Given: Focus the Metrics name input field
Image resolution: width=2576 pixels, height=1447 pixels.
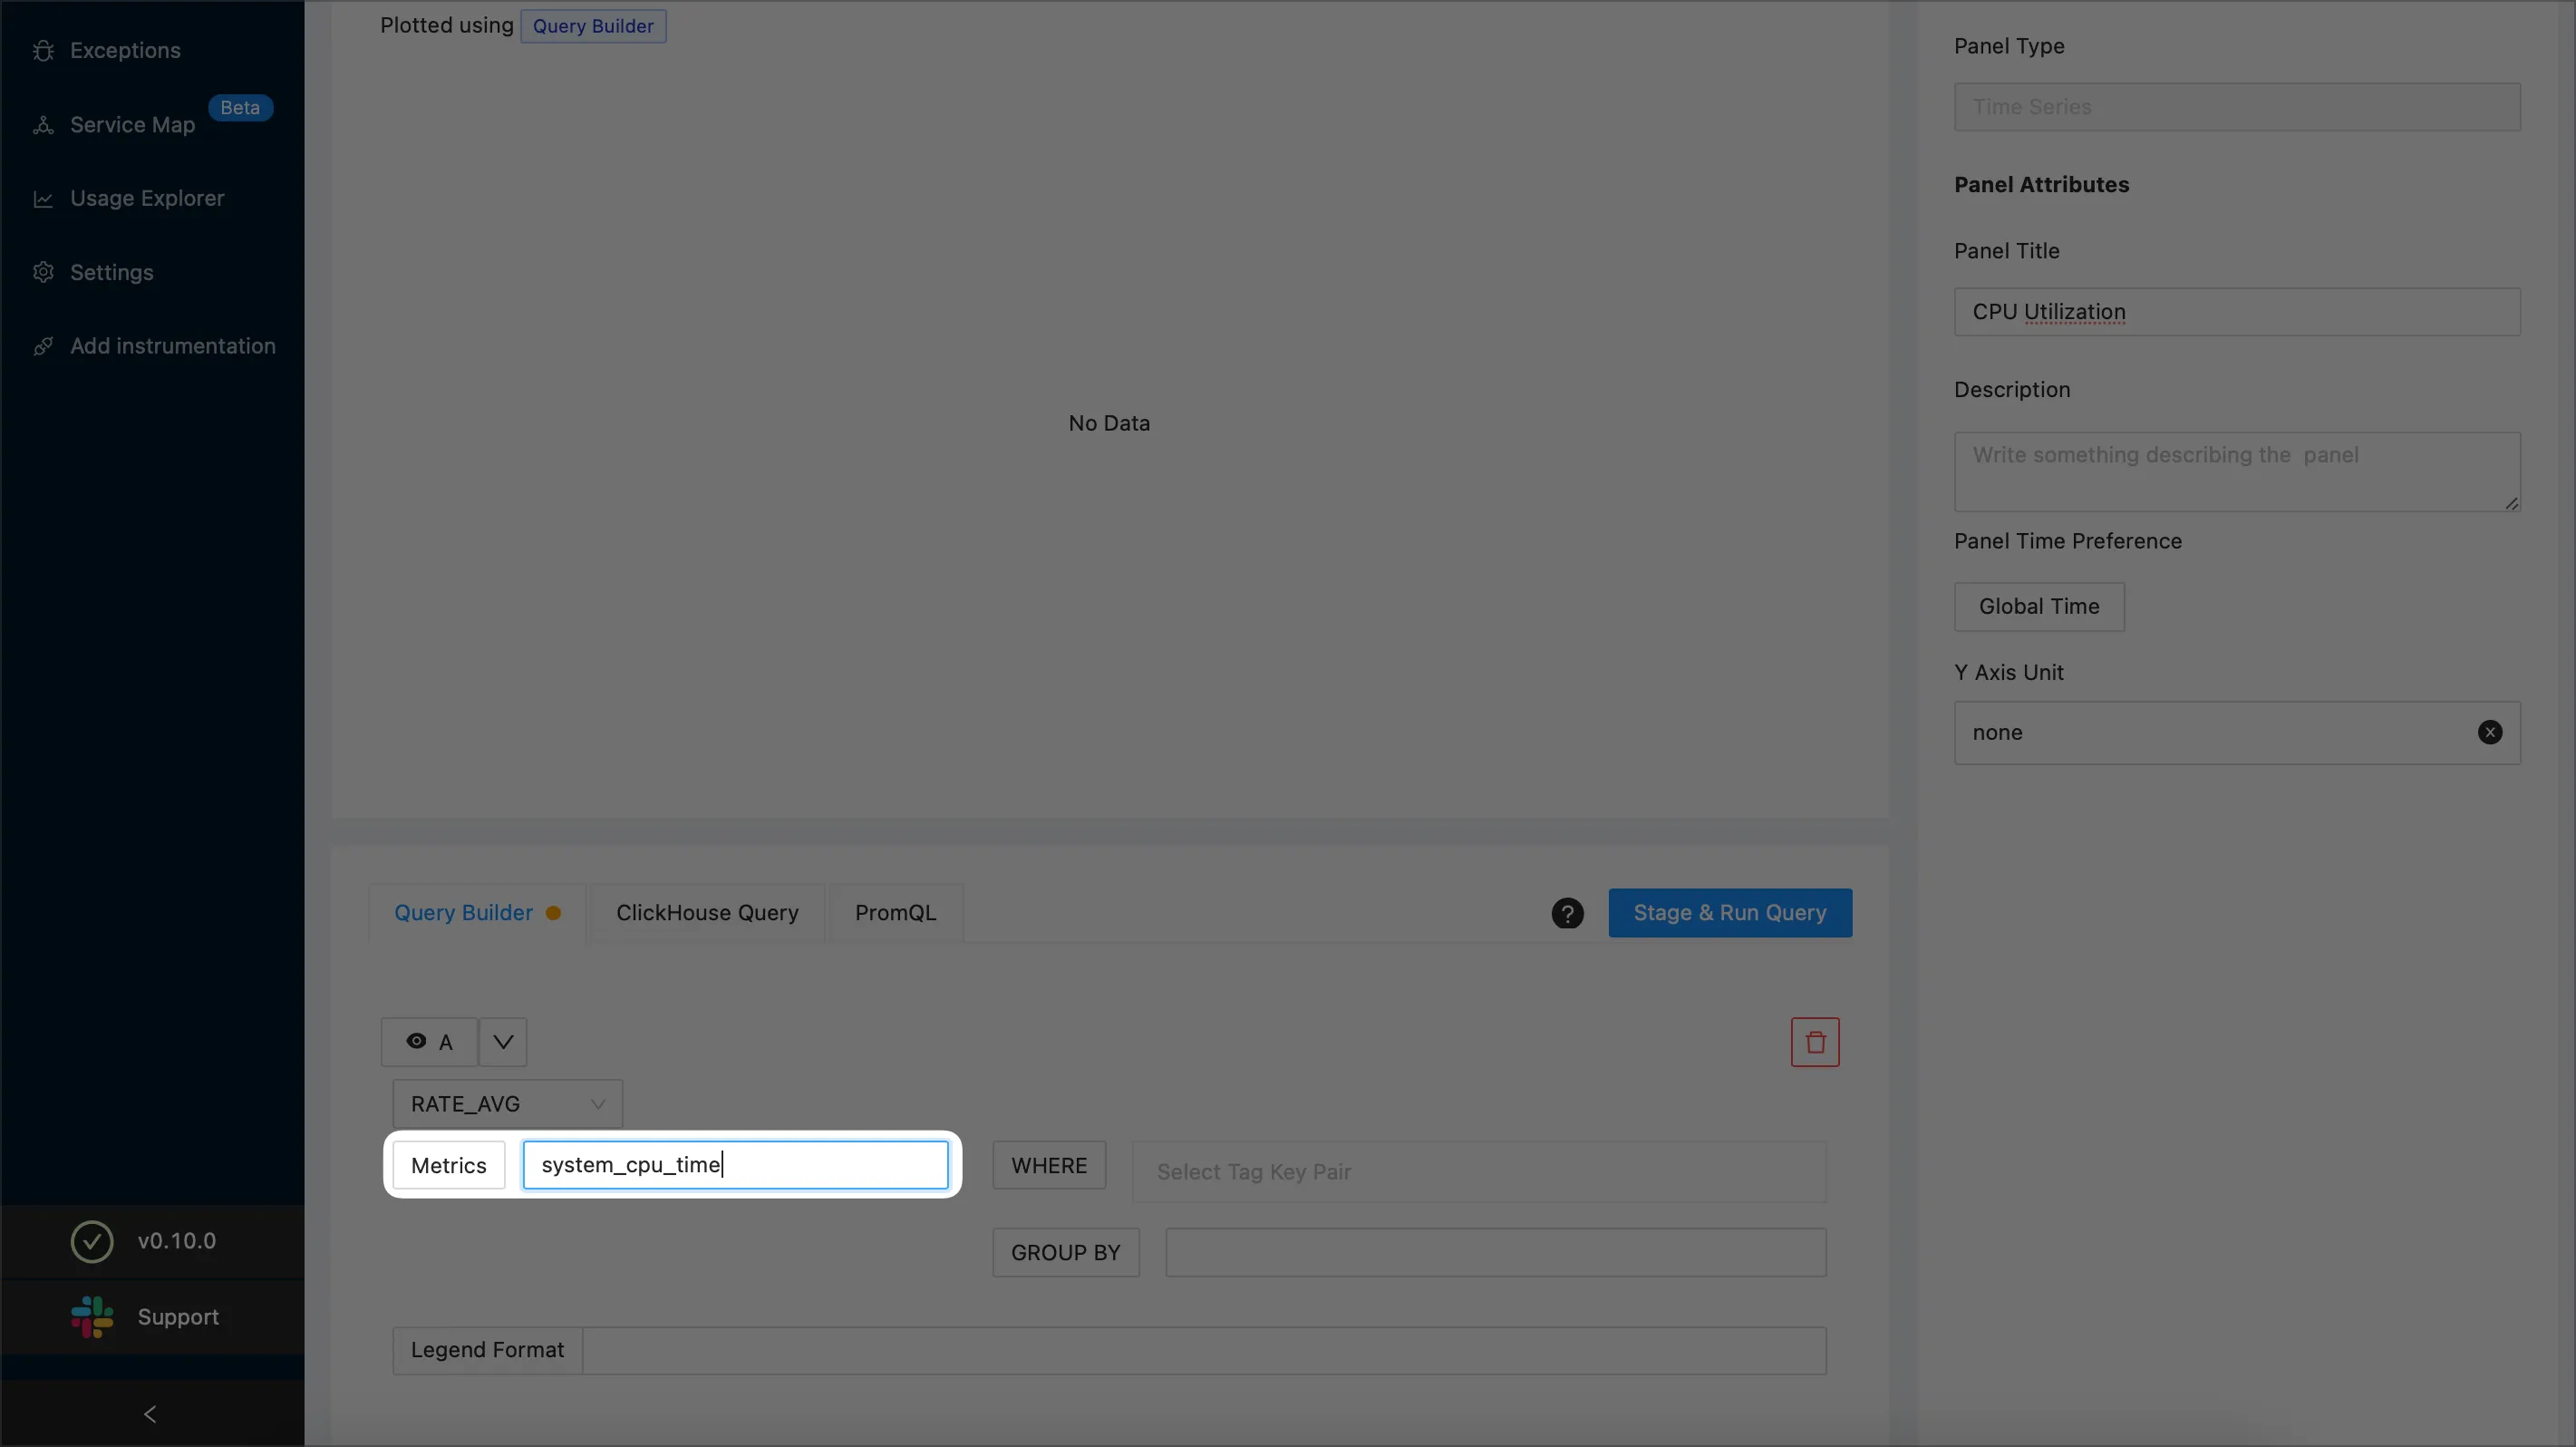Looking at the screenshot, I should (x=735, y=1165).
